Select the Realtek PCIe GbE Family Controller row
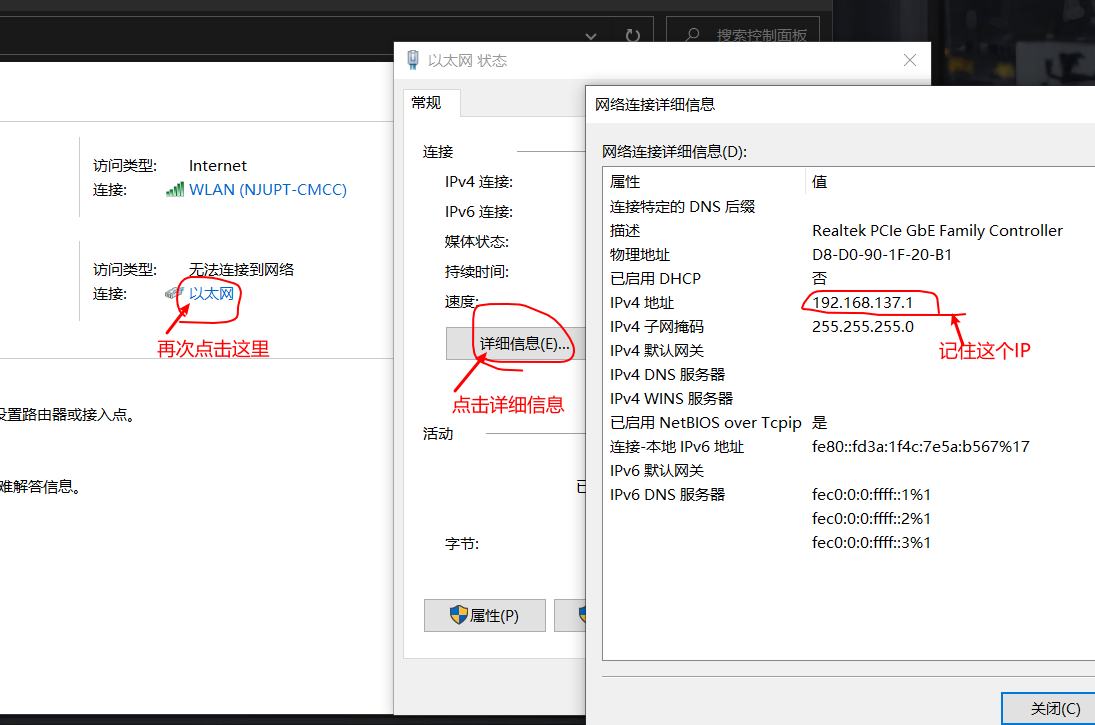The image size is (1095, 725). tap(848, 230)
